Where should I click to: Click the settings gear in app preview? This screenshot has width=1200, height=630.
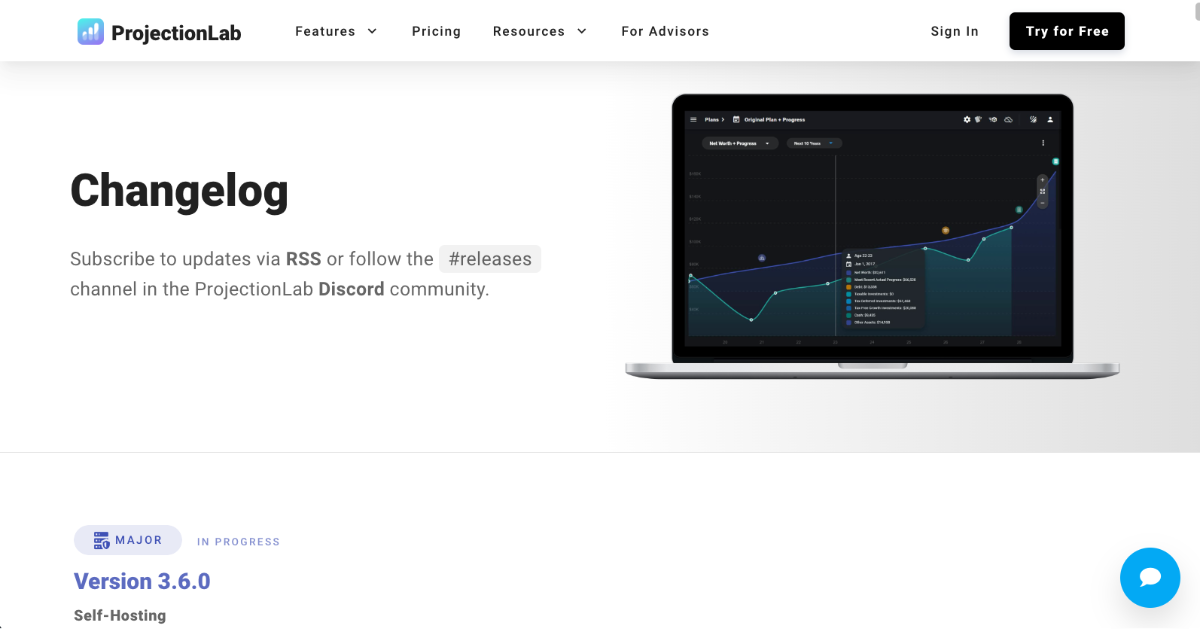click(967, 119)
